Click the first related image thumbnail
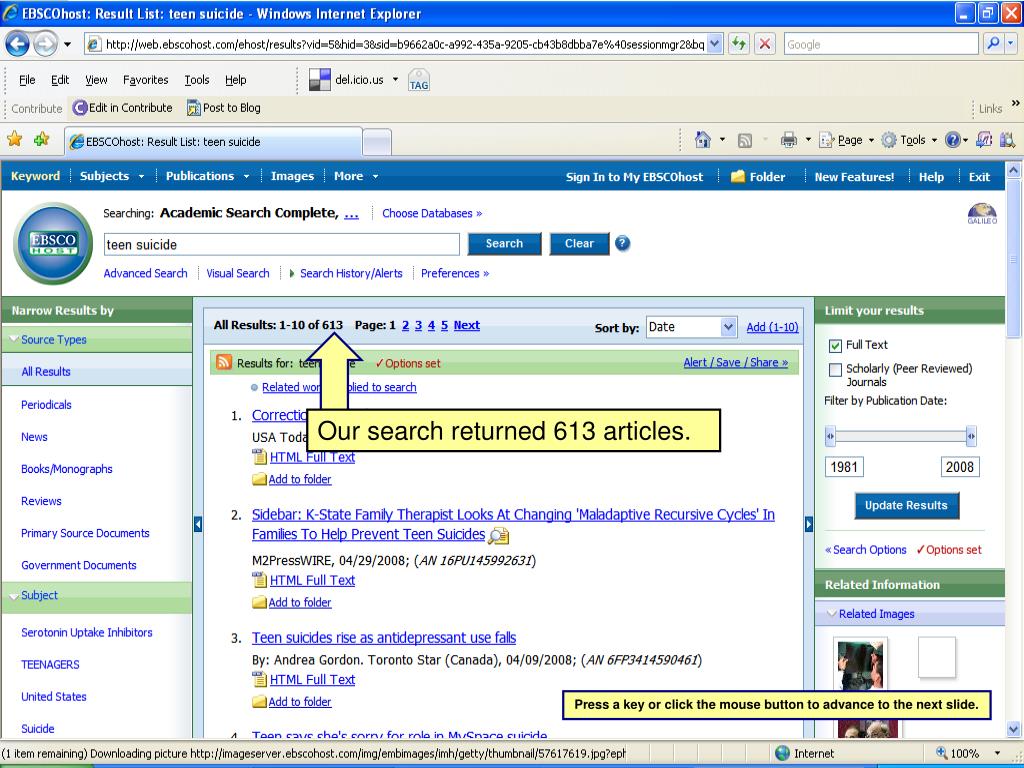1024x768 pixels. click(x=861, y=663)
